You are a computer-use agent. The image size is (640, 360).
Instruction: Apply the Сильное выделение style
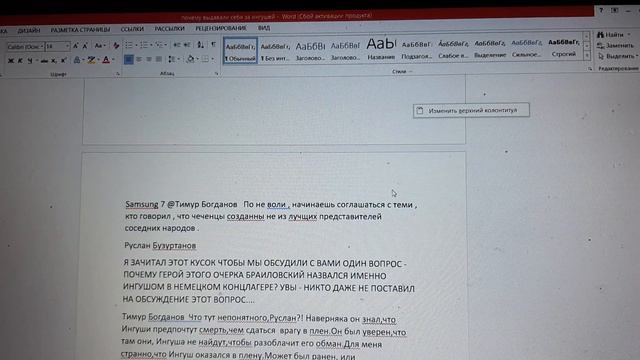[x=527, y=48]
